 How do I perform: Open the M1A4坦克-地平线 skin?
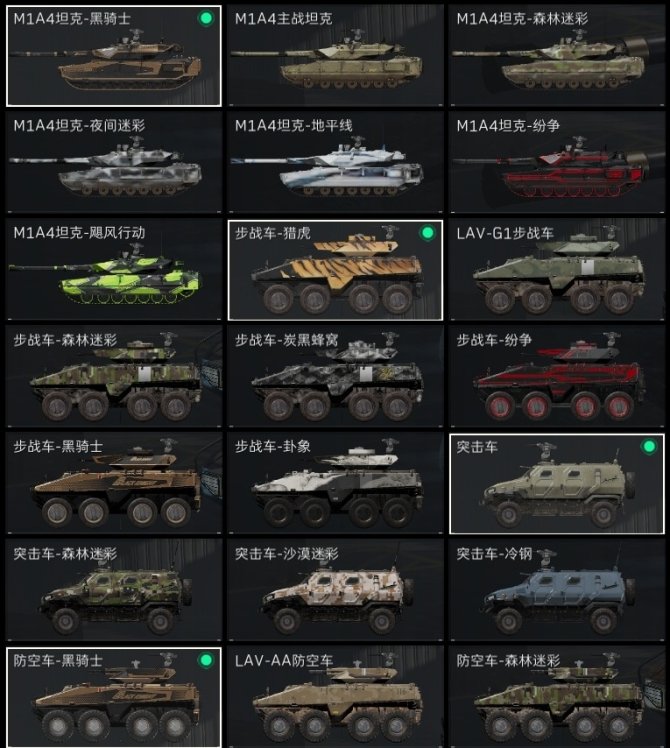335,163
